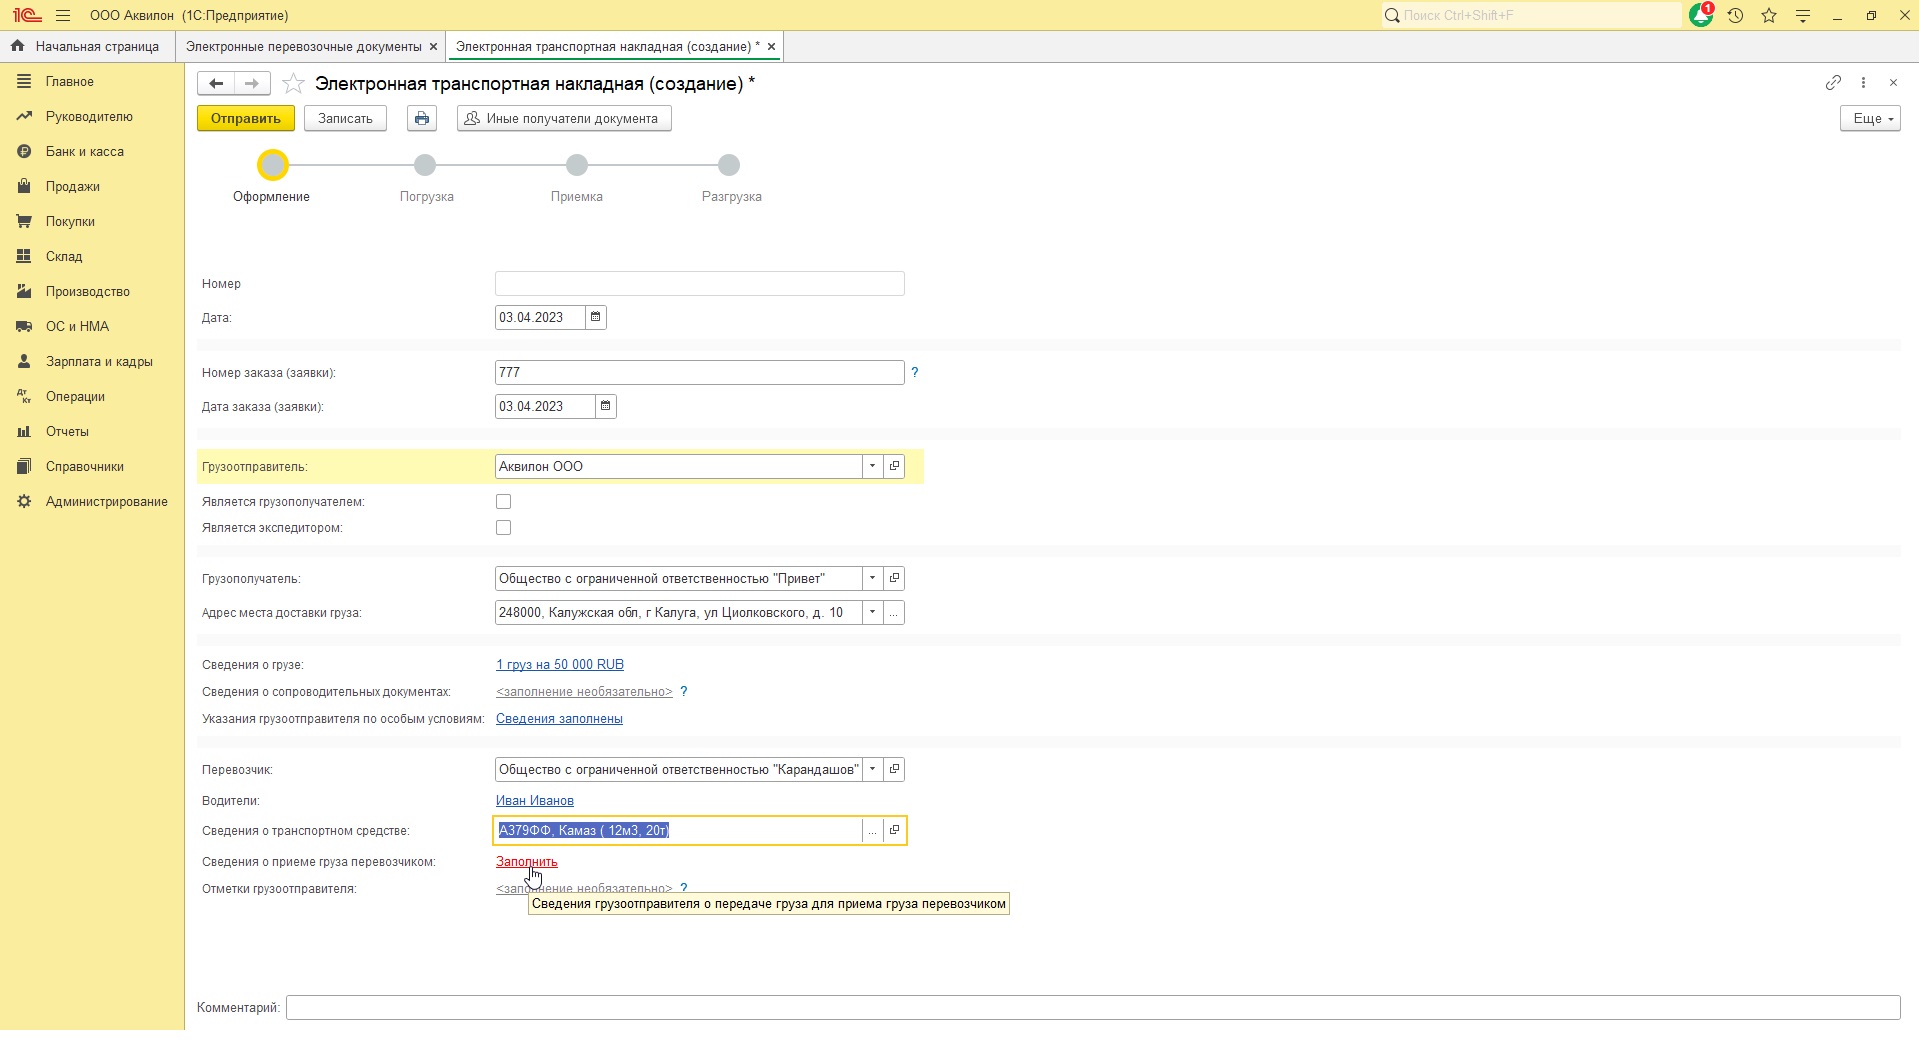Image resolution: width=1919 pixels, height=1063 pixels.
Task: Open the 1C main hamburger menu
Action: click(63, 16)
